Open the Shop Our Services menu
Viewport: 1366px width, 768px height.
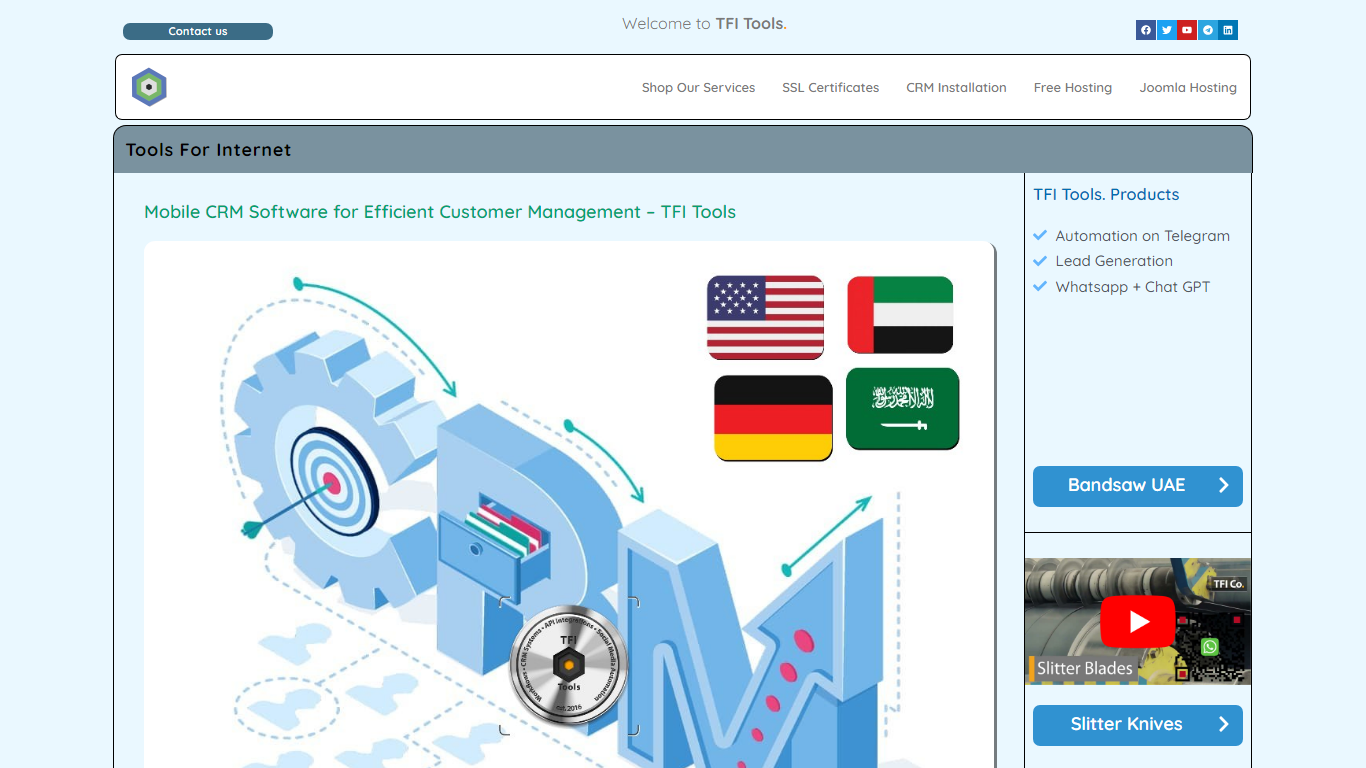tap(698, 88)
